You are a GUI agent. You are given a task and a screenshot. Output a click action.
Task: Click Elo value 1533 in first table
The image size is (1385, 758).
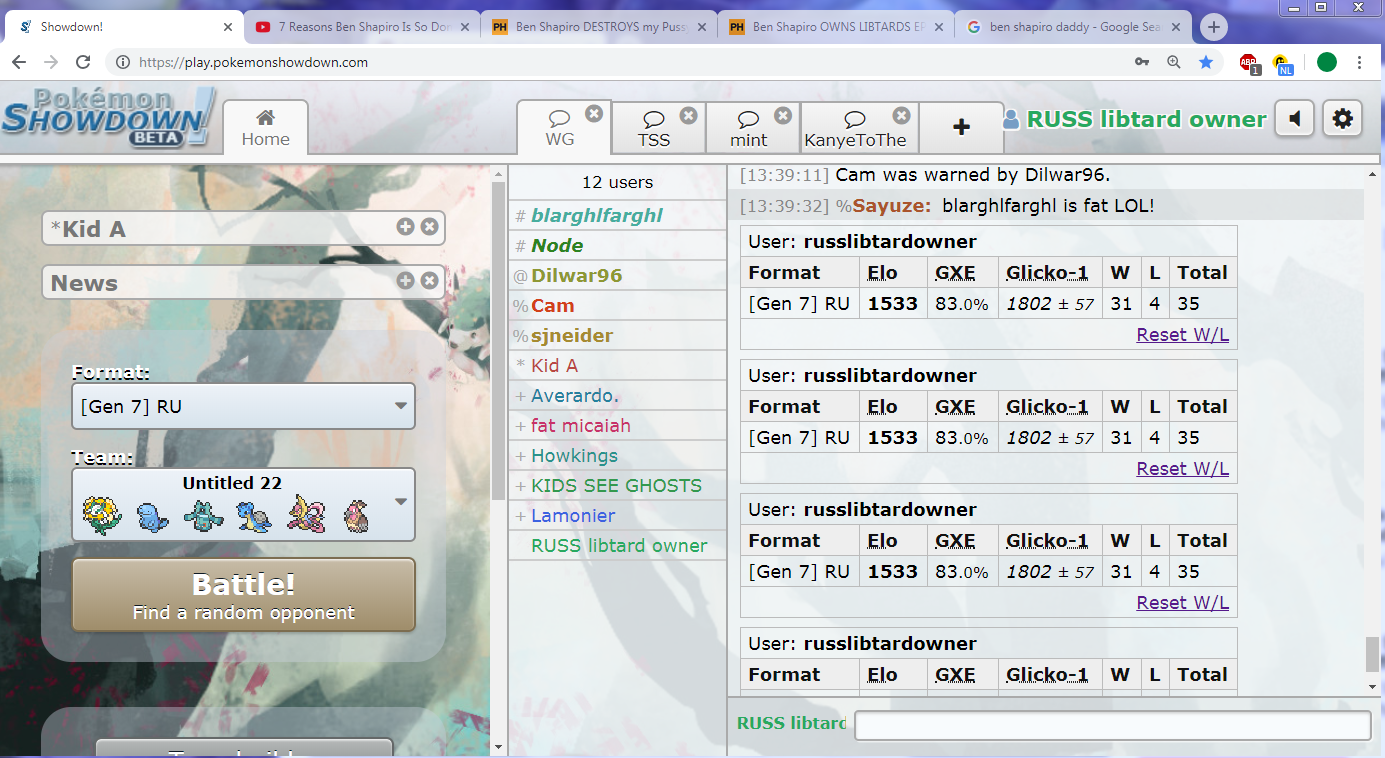892,304
